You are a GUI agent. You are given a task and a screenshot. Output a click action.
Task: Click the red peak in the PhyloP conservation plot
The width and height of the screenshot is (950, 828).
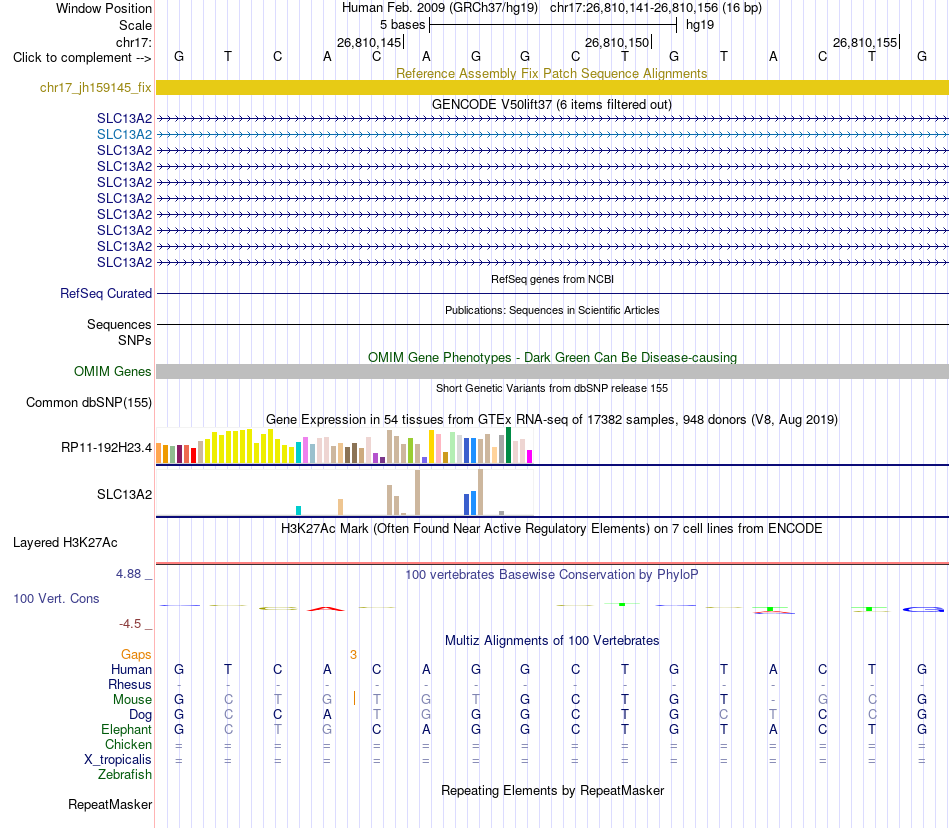click(326, 609)
